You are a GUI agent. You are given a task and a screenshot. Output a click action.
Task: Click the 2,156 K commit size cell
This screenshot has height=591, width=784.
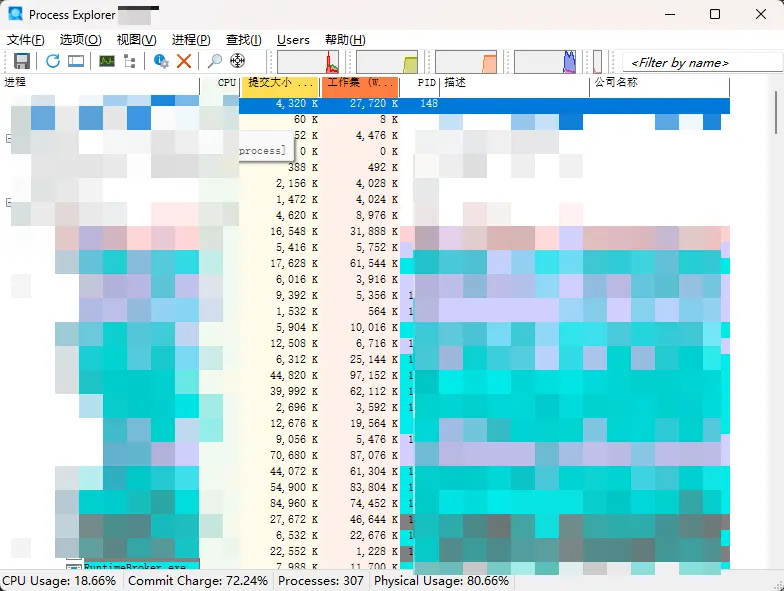(296, 184)
